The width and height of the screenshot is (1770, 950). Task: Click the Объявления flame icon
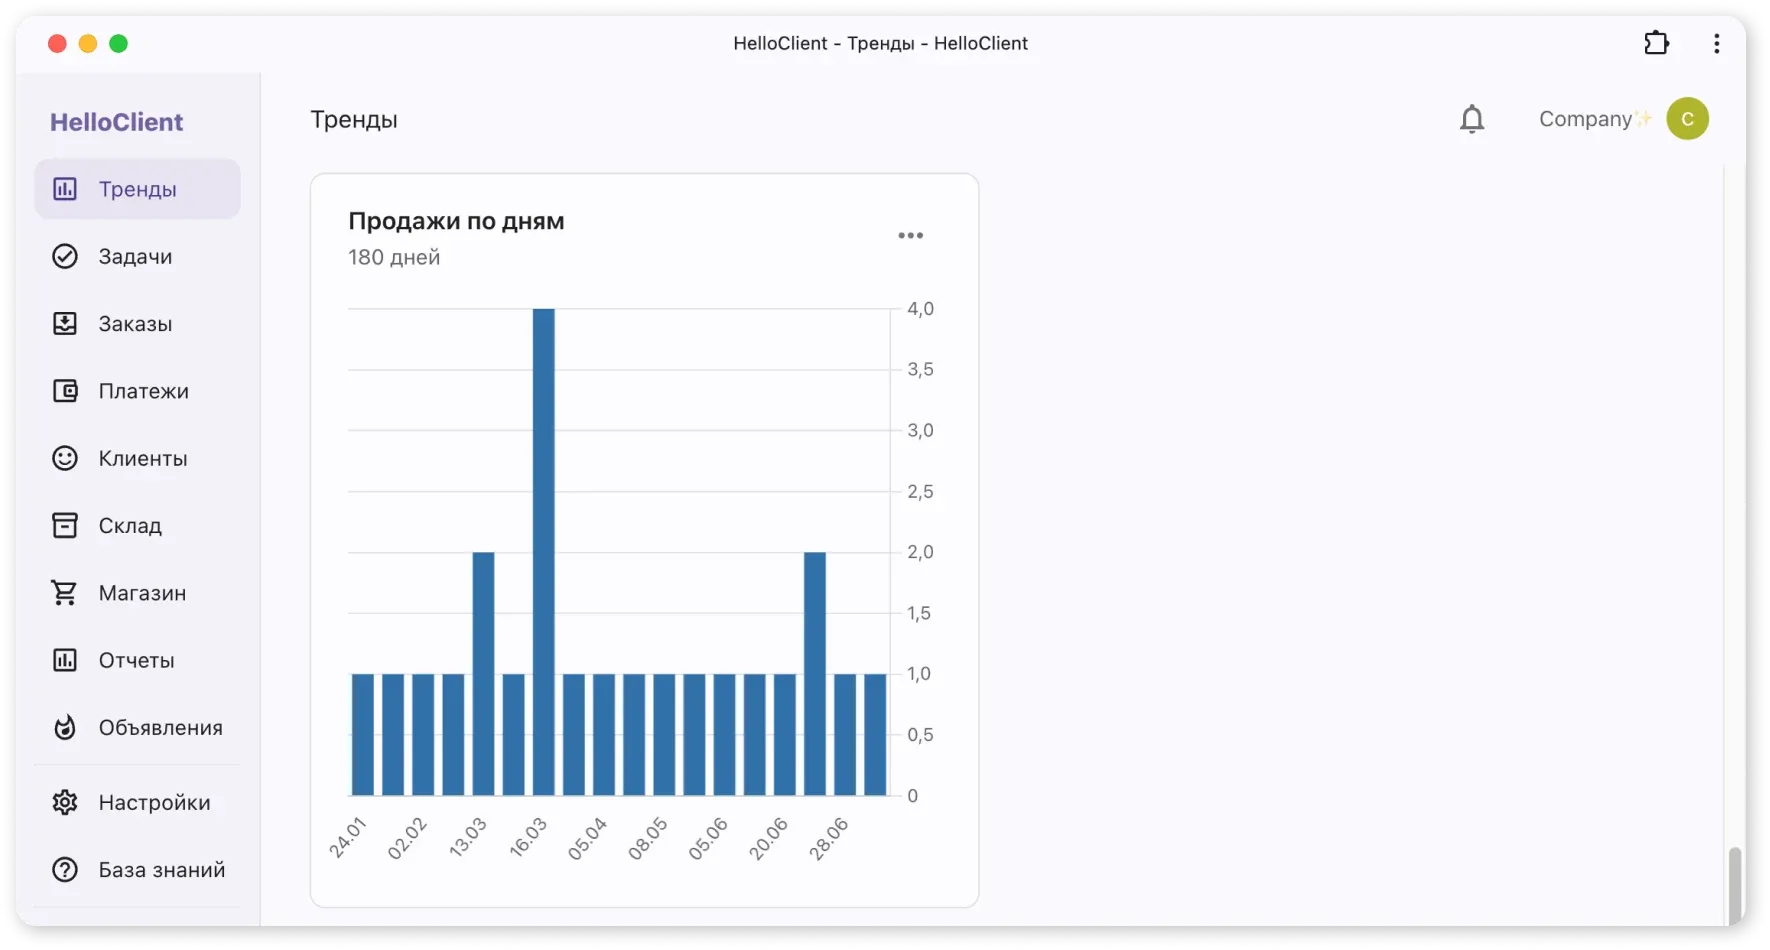(65, 727)
